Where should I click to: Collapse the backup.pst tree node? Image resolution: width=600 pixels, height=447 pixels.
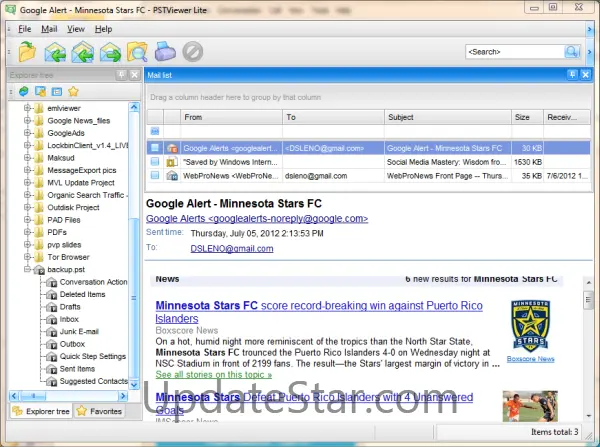point(26,270)
